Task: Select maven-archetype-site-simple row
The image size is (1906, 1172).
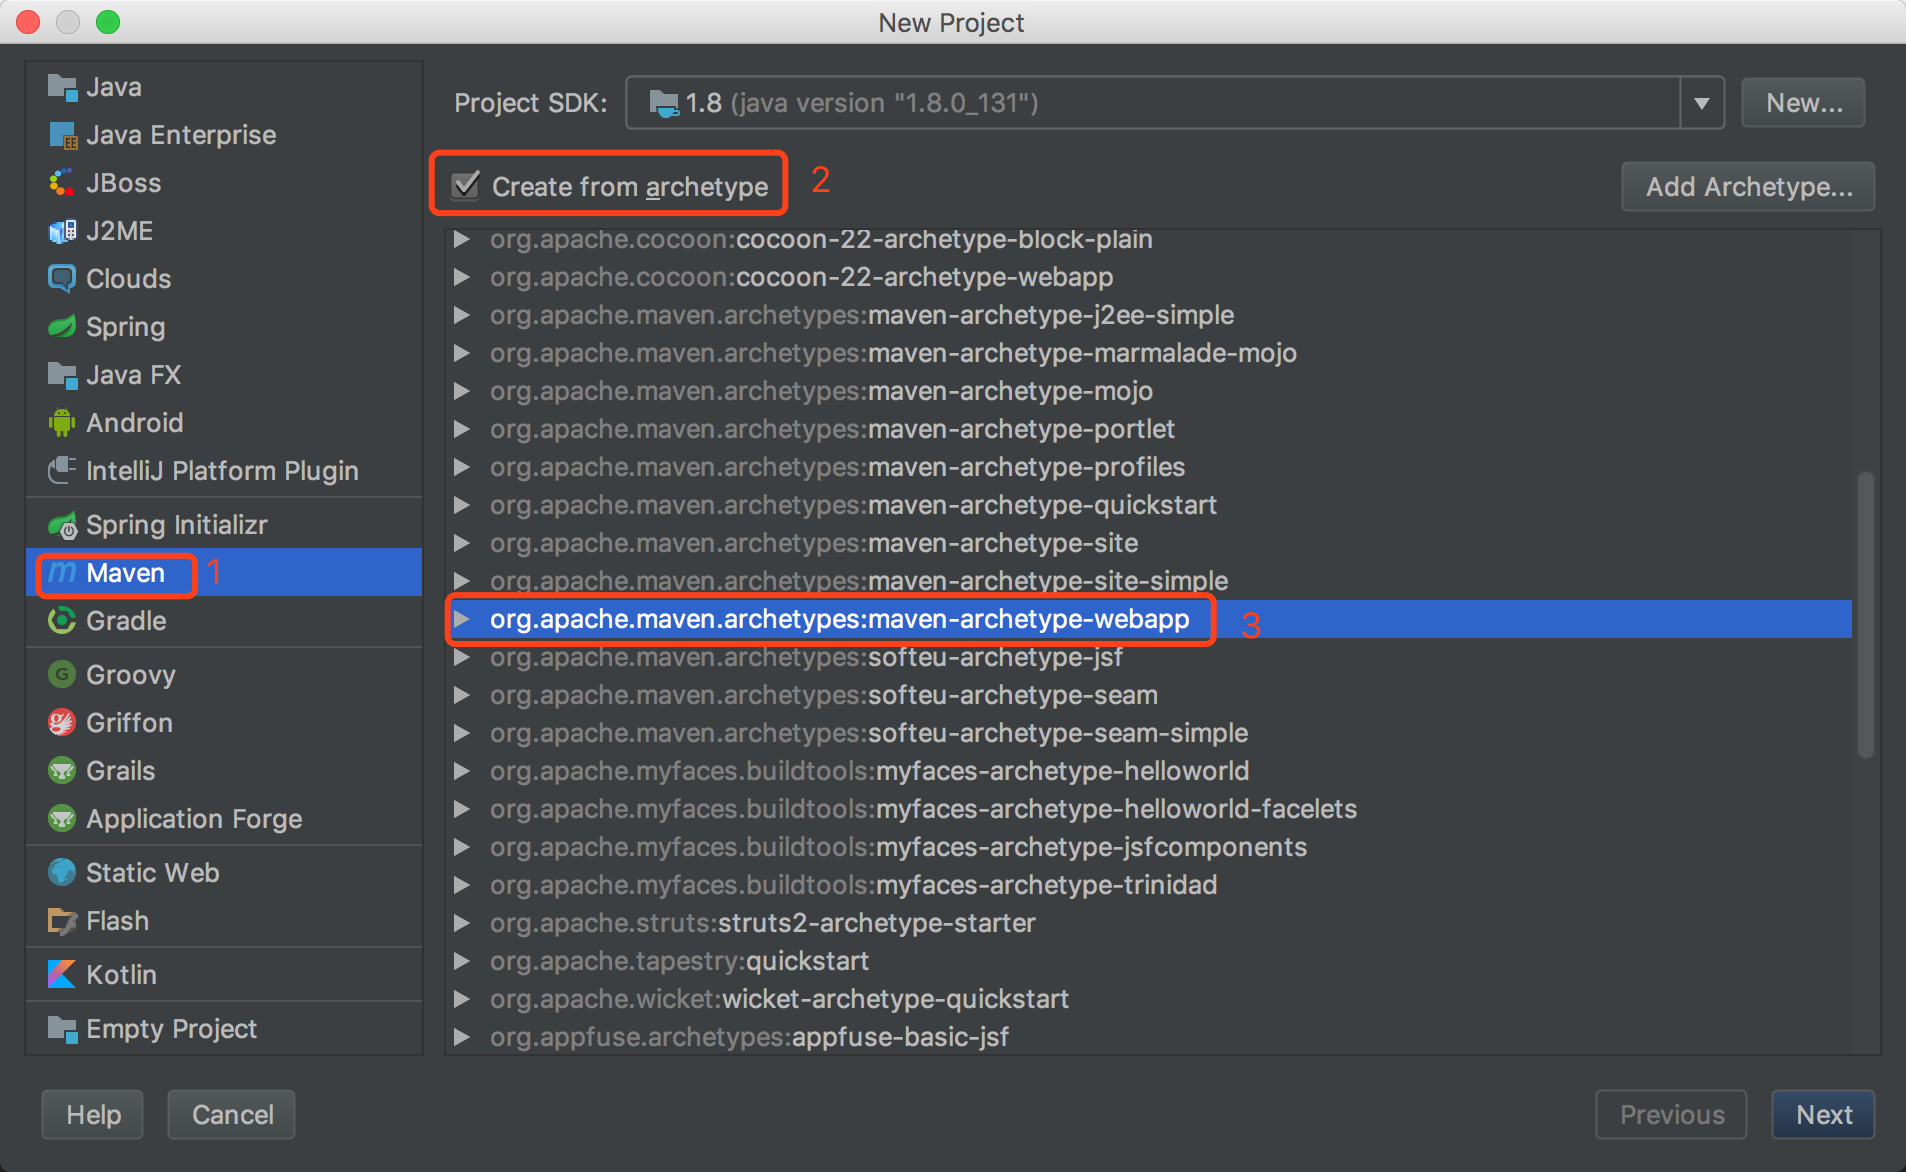Action: 1148,581
